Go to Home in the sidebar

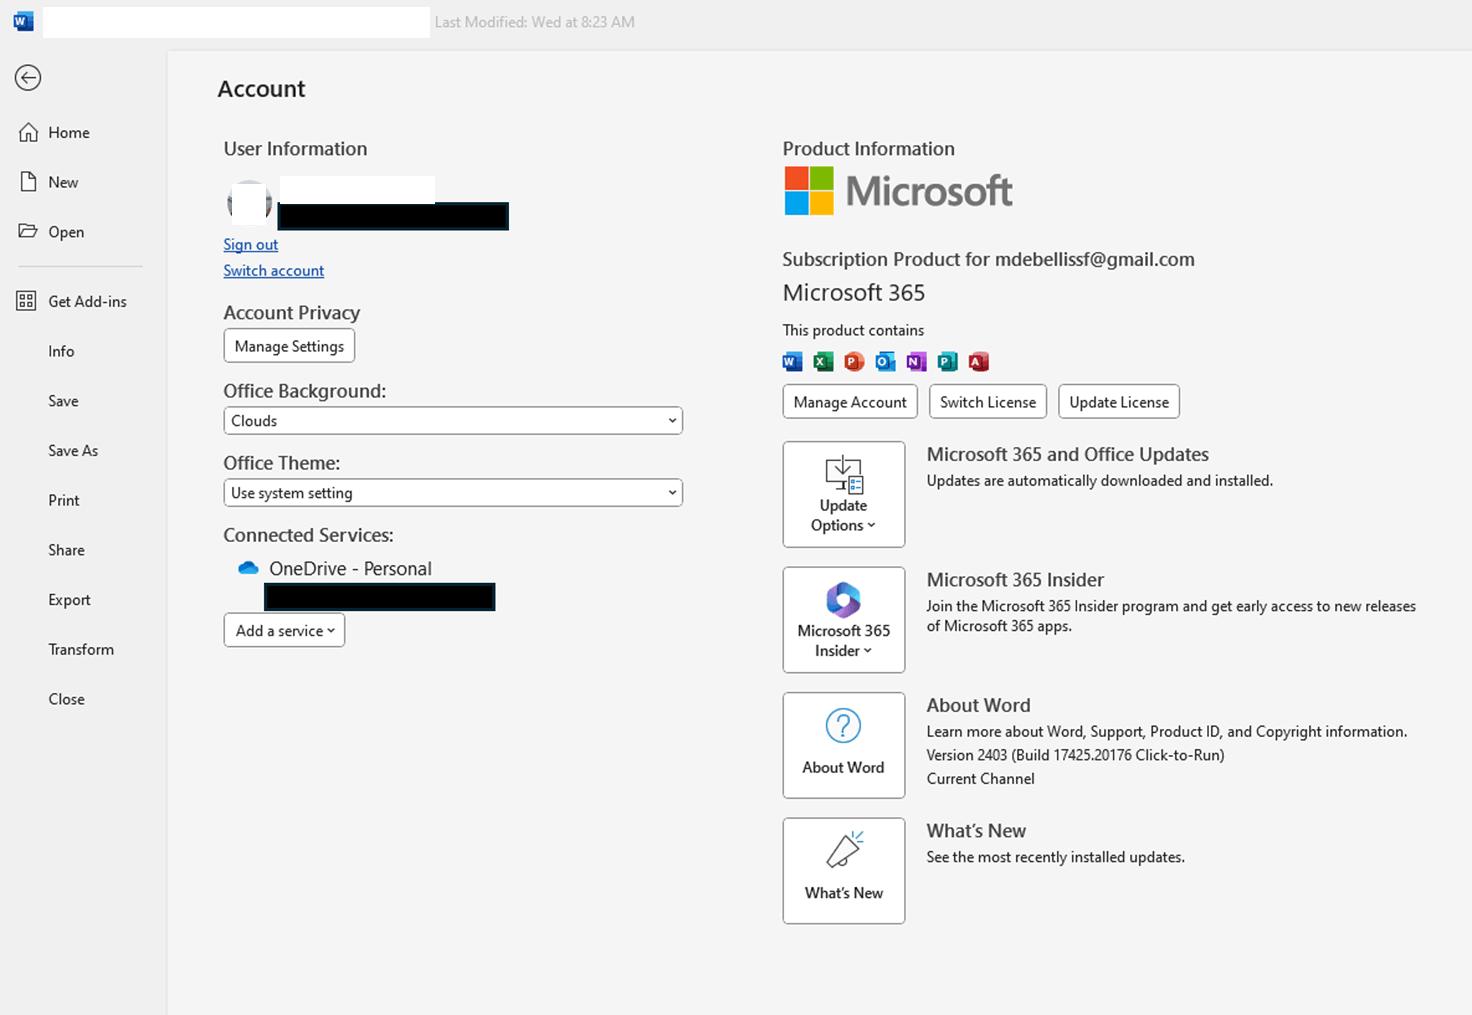[69, 132]
